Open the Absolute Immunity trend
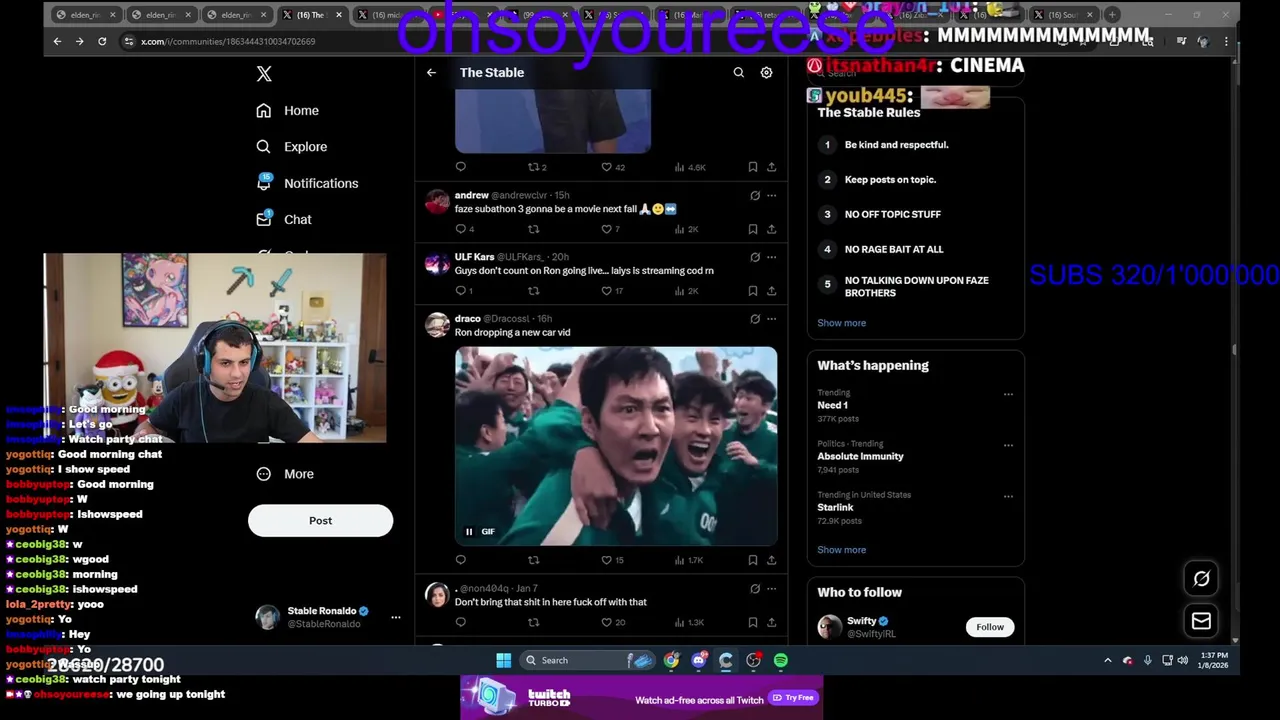The width and height of the screenshot is (1280, 720). 860,456
